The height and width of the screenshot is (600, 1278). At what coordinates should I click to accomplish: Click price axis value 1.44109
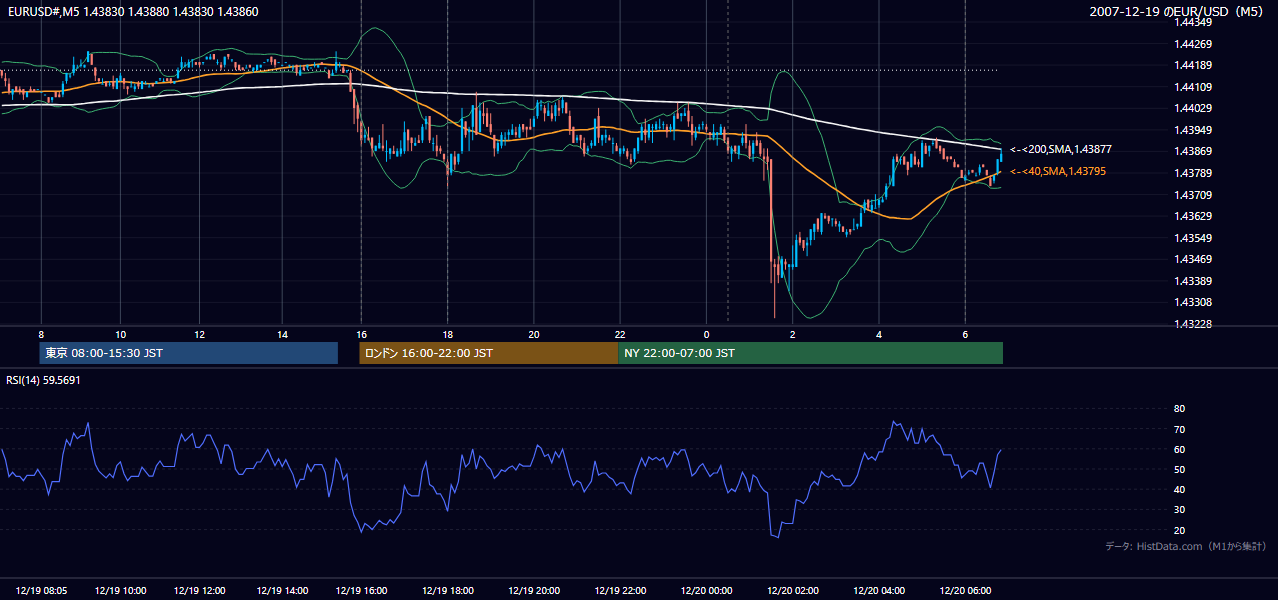(x=1193, y=87)
